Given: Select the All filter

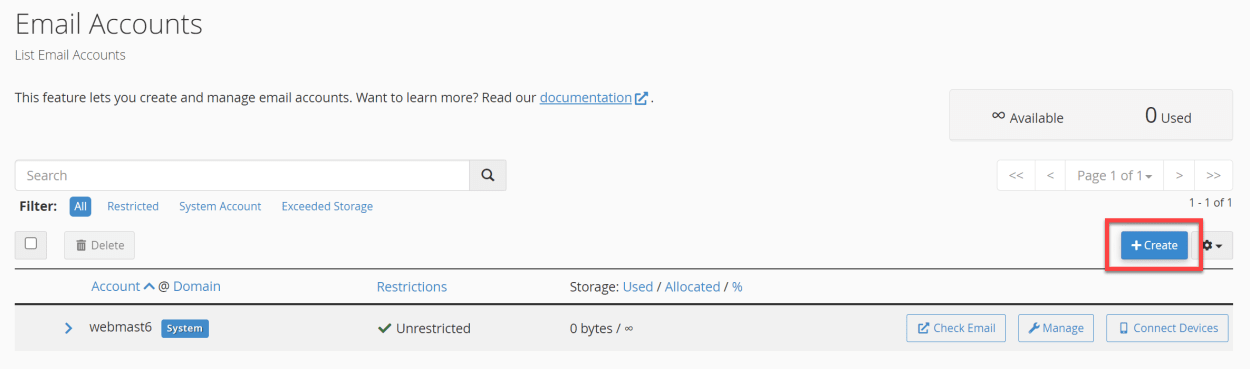Looking at the screenshot, I should pos(81,206).
